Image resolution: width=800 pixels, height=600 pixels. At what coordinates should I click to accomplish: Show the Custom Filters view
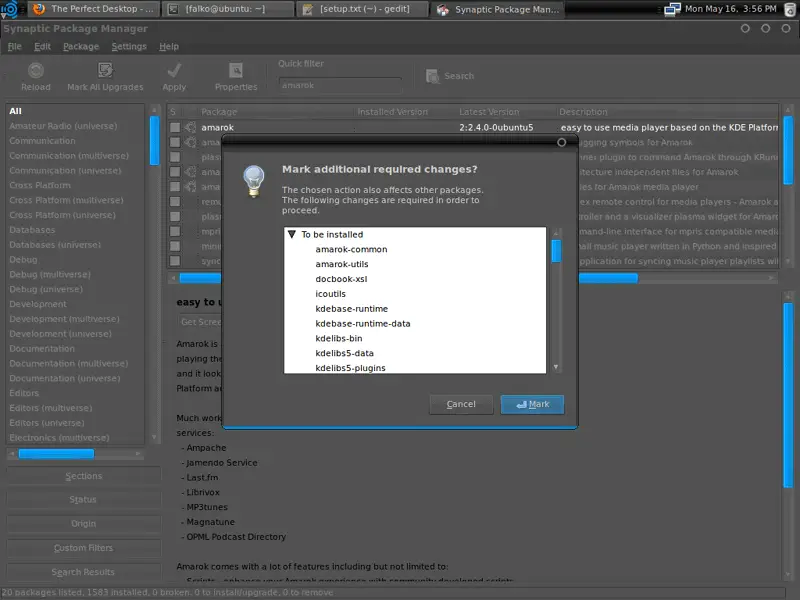84,548
